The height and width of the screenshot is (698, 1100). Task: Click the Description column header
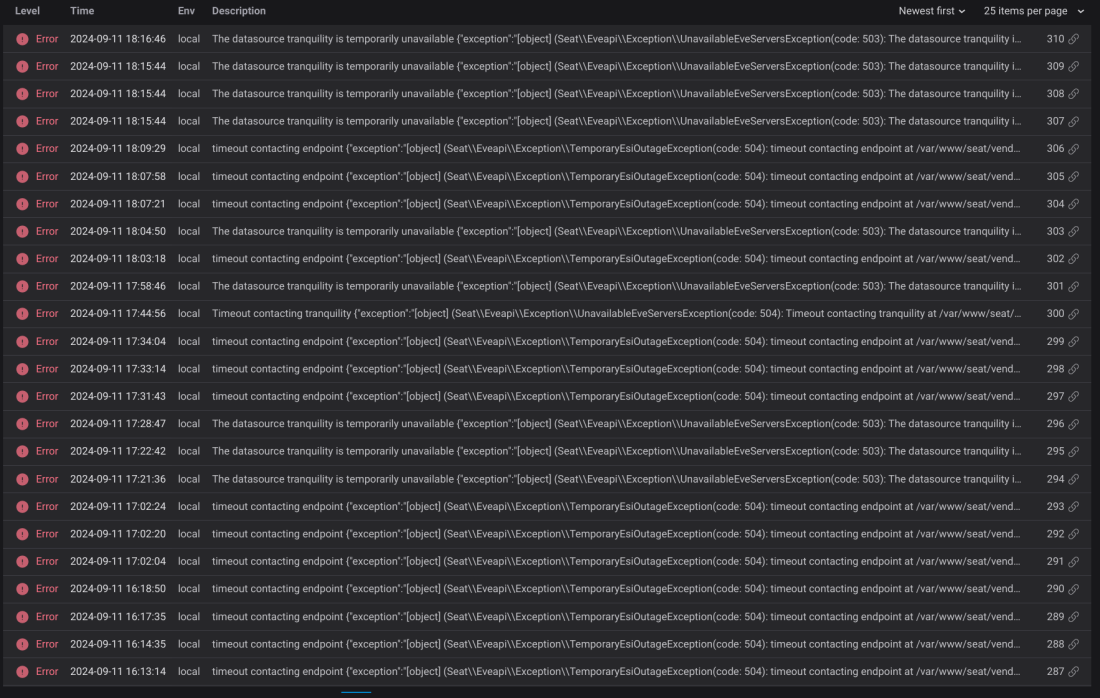point(239,11)
